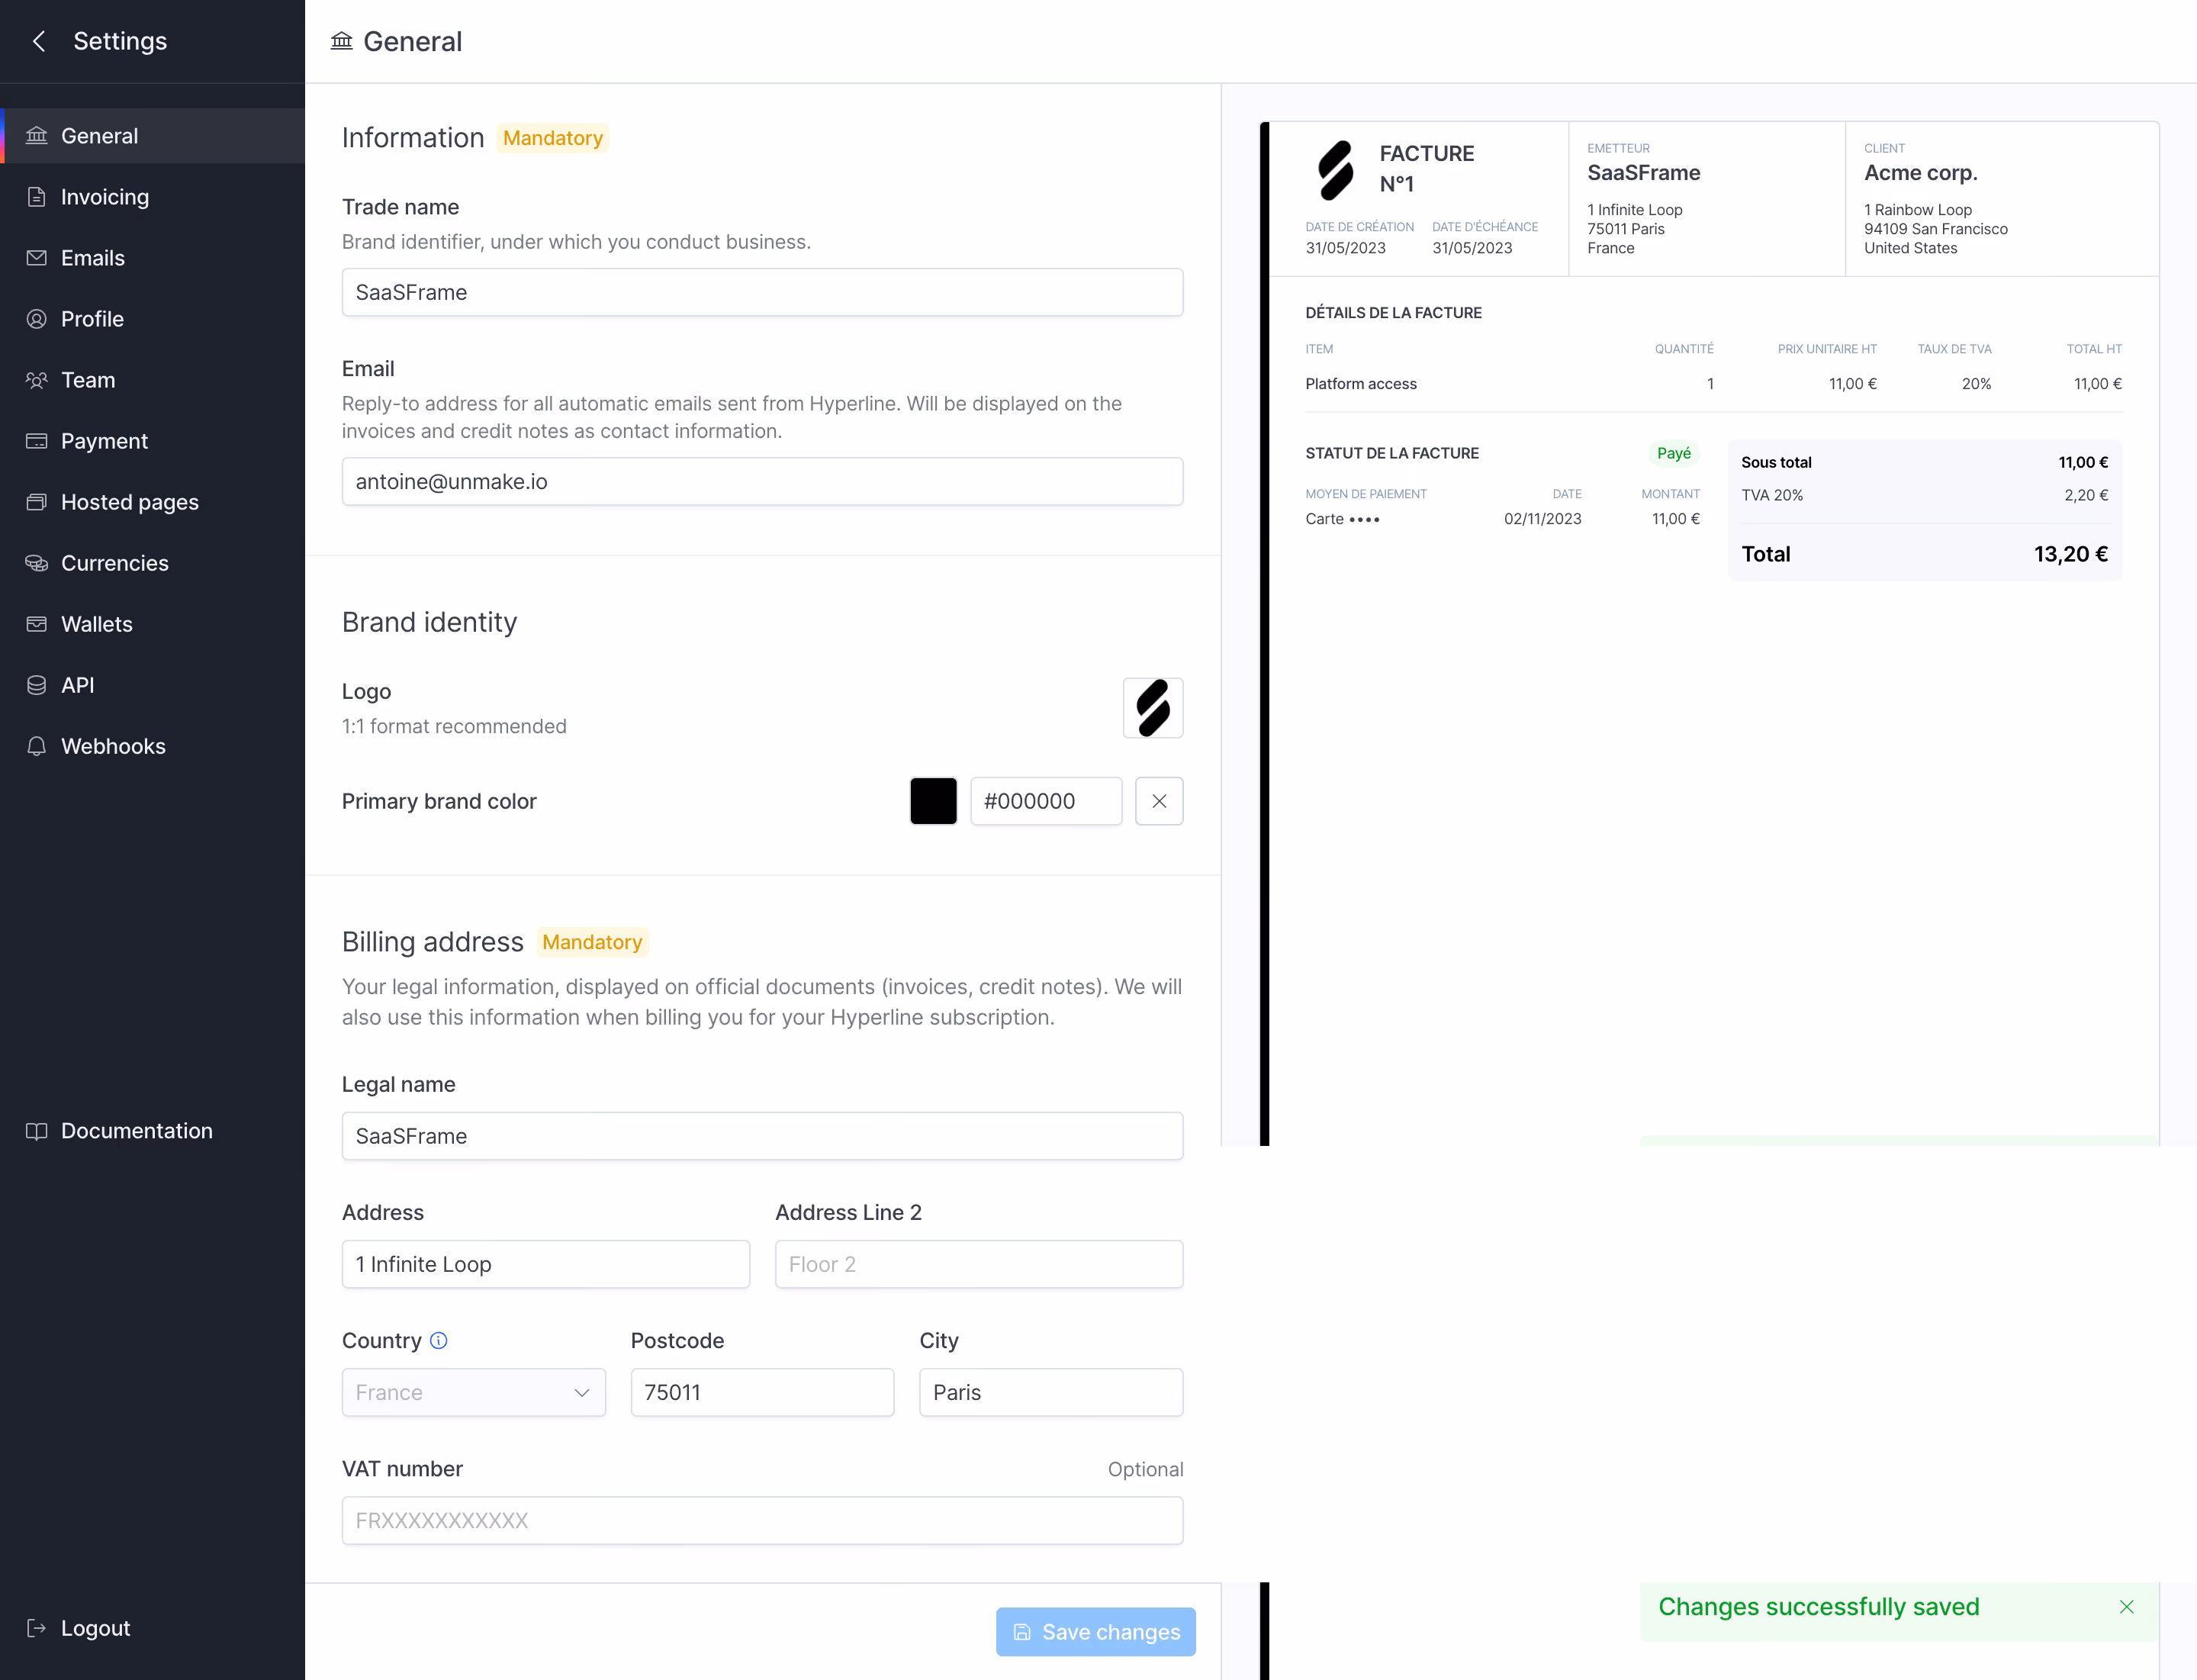This screenshot has height=1680, width=2197.
Task: Click the City field Paris
Action: pyautogui.click(x=1051, y=1392)
